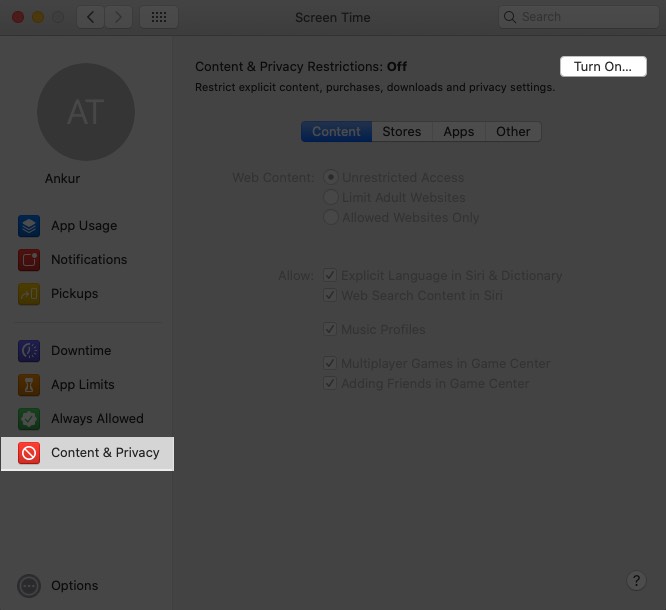Close the Screen Time window
The width and height of the screenshot is (666, 610).
(18, 17)
